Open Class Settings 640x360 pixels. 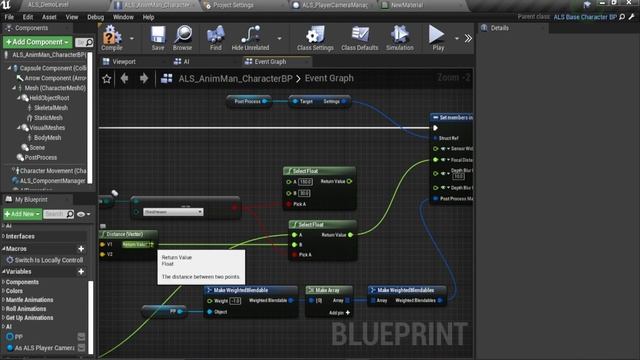(x=315, y=38)
